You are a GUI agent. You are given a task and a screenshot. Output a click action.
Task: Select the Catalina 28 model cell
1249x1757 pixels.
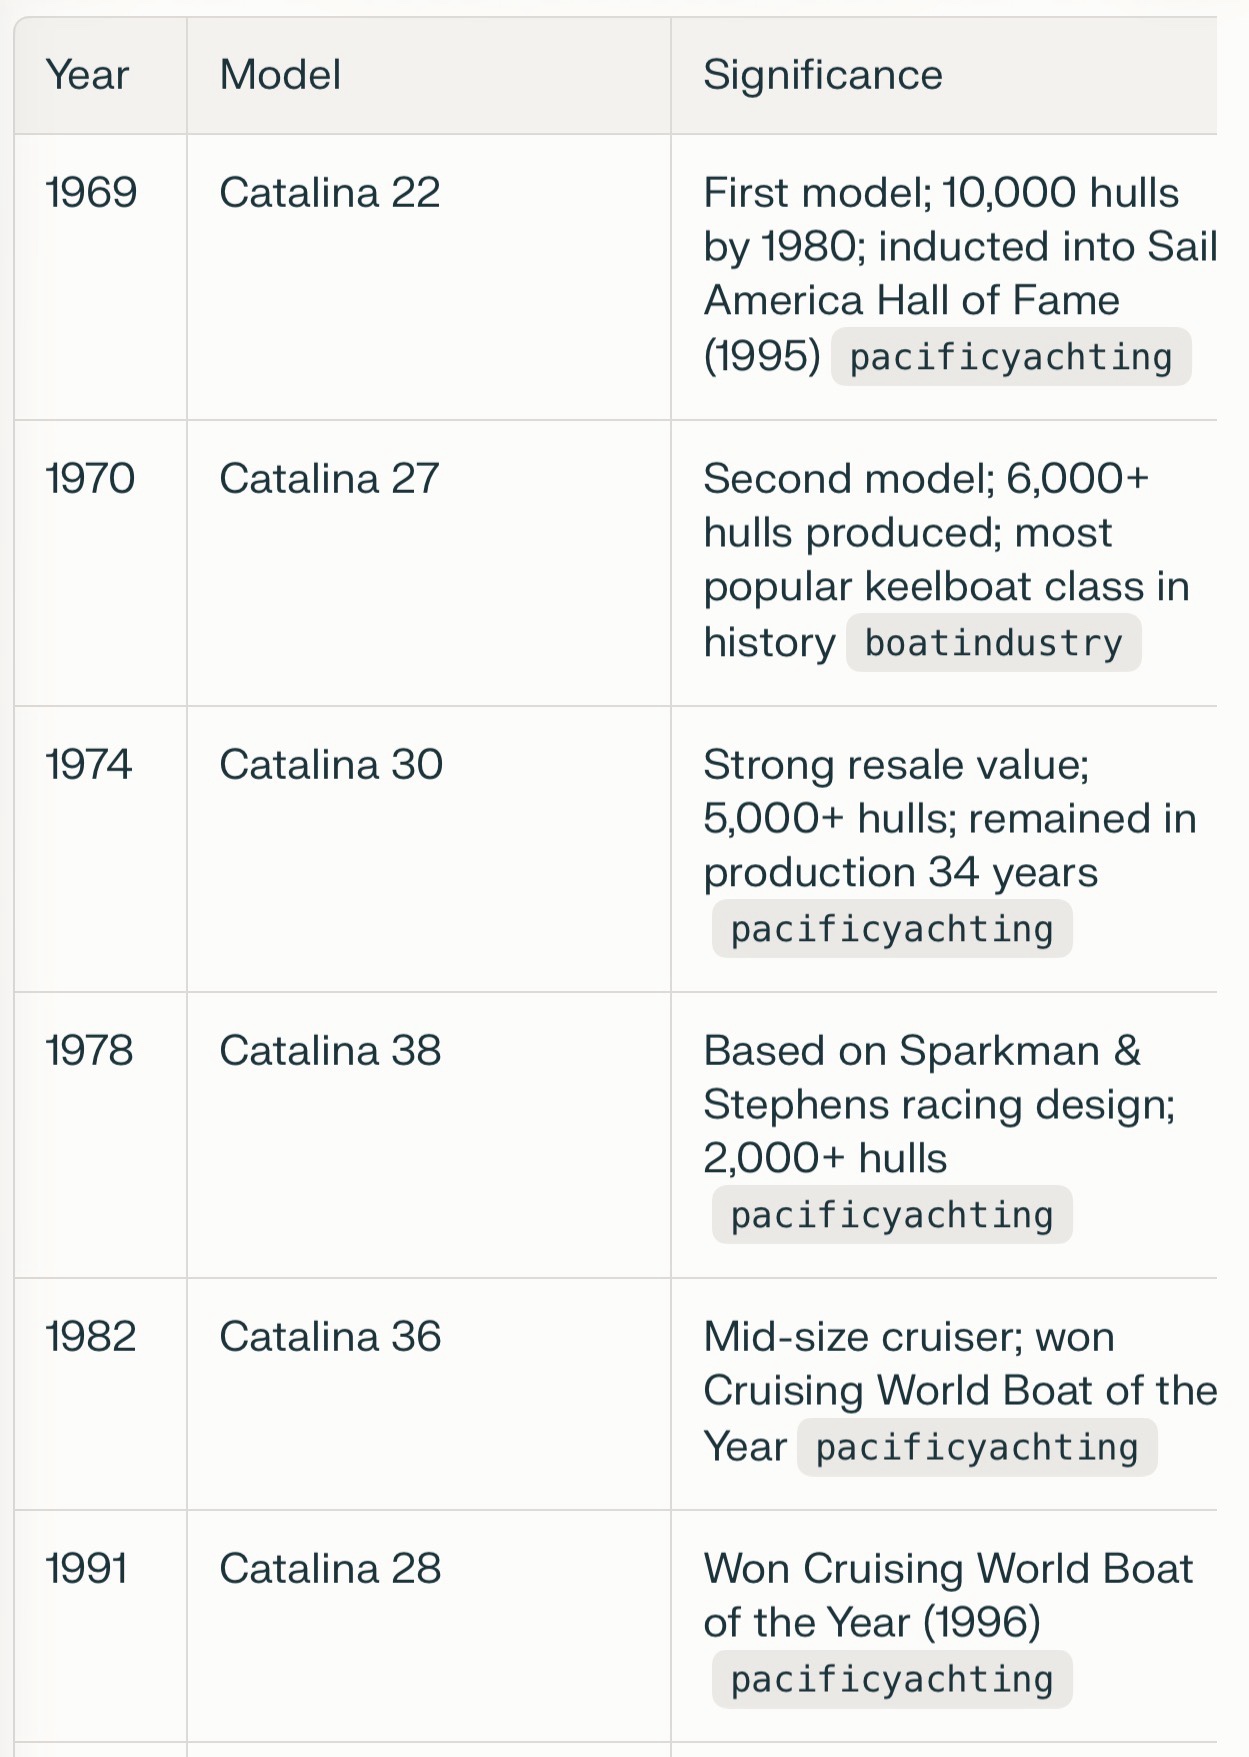[330, 1569]
